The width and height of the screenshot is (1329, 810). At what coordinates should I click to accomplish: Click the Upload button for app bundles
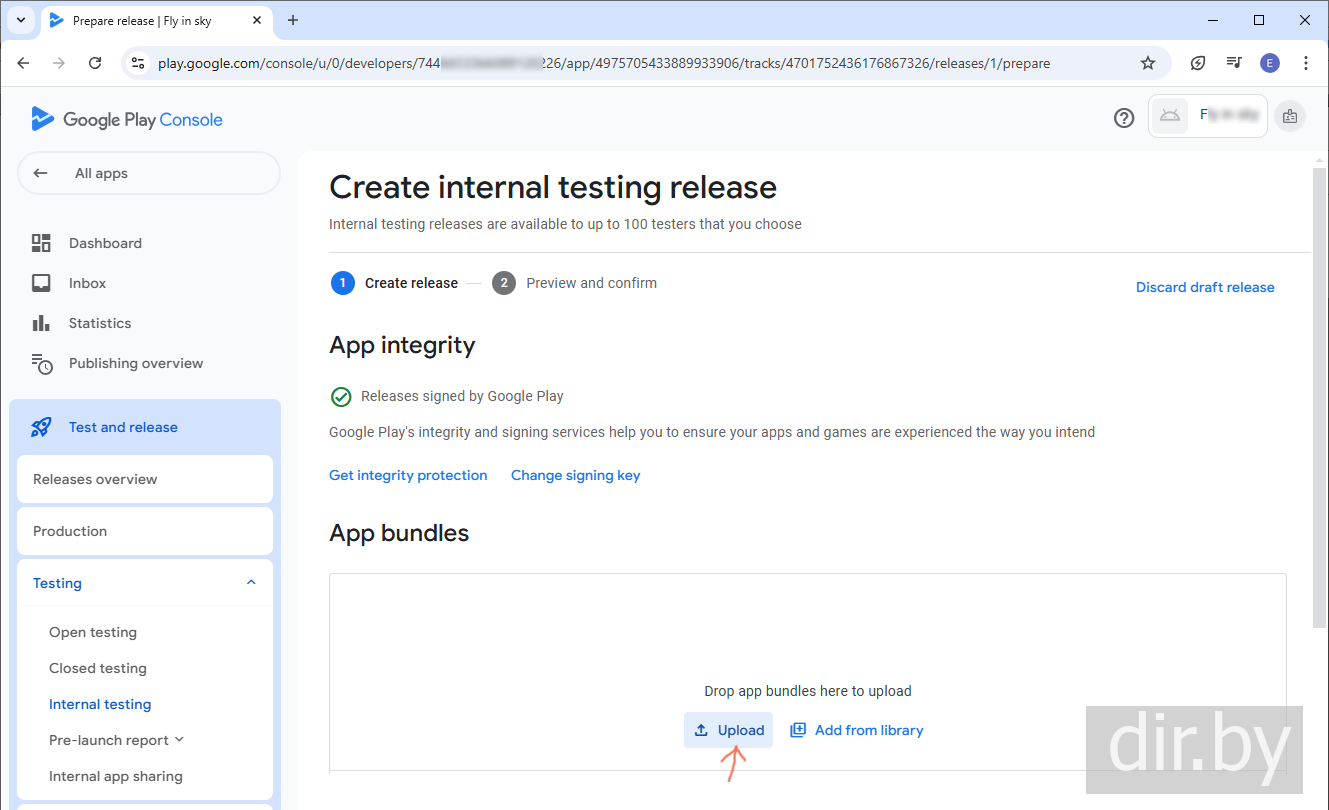[730, 730]
